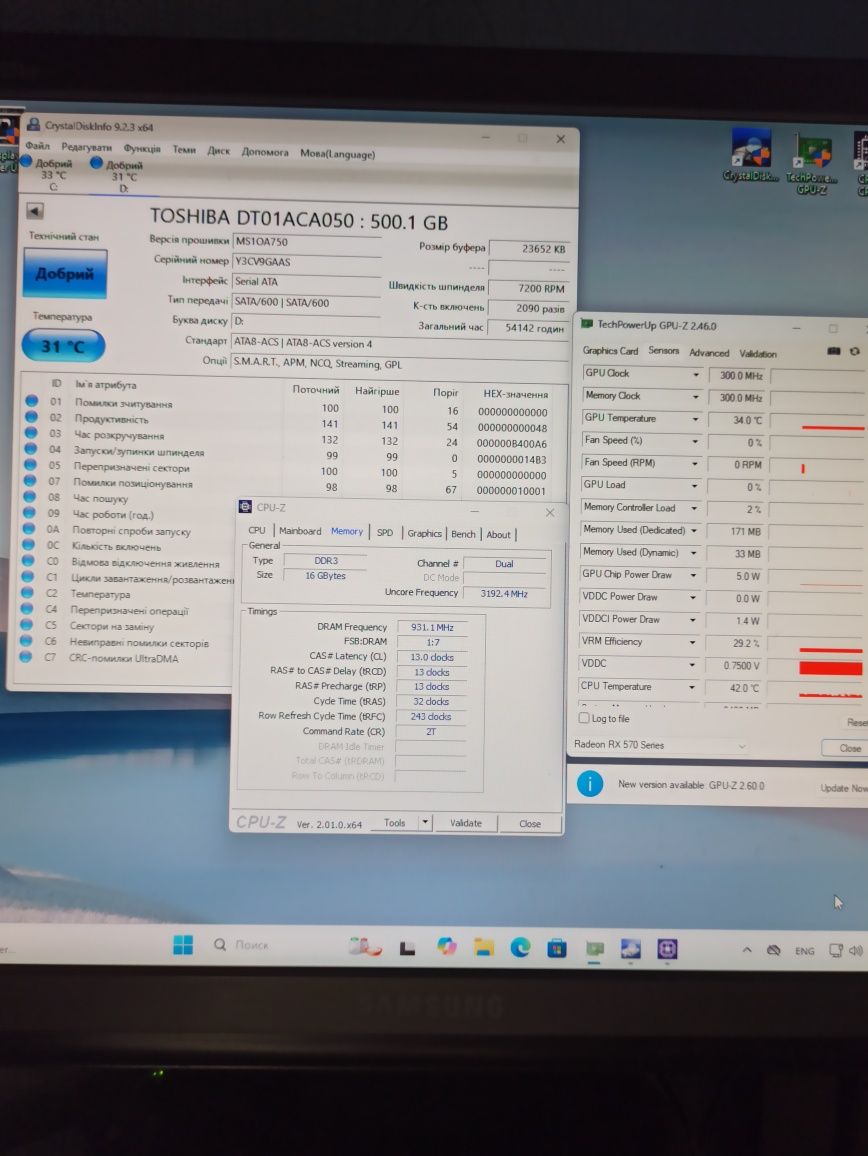Click the GPU-Z refresh icon
The width and height of the screenshot is (868, 1156).
[855, 352]
